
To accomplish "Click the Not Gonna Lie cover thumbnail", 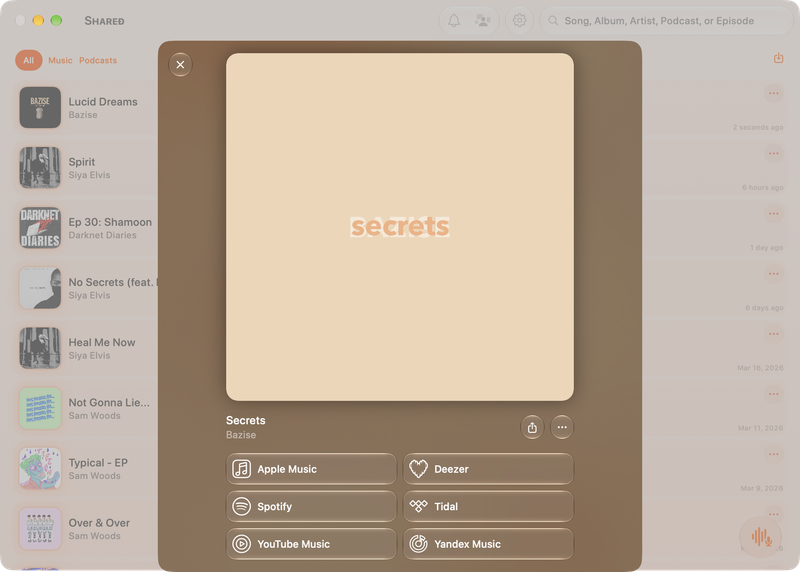I will (x=40, y=408).
